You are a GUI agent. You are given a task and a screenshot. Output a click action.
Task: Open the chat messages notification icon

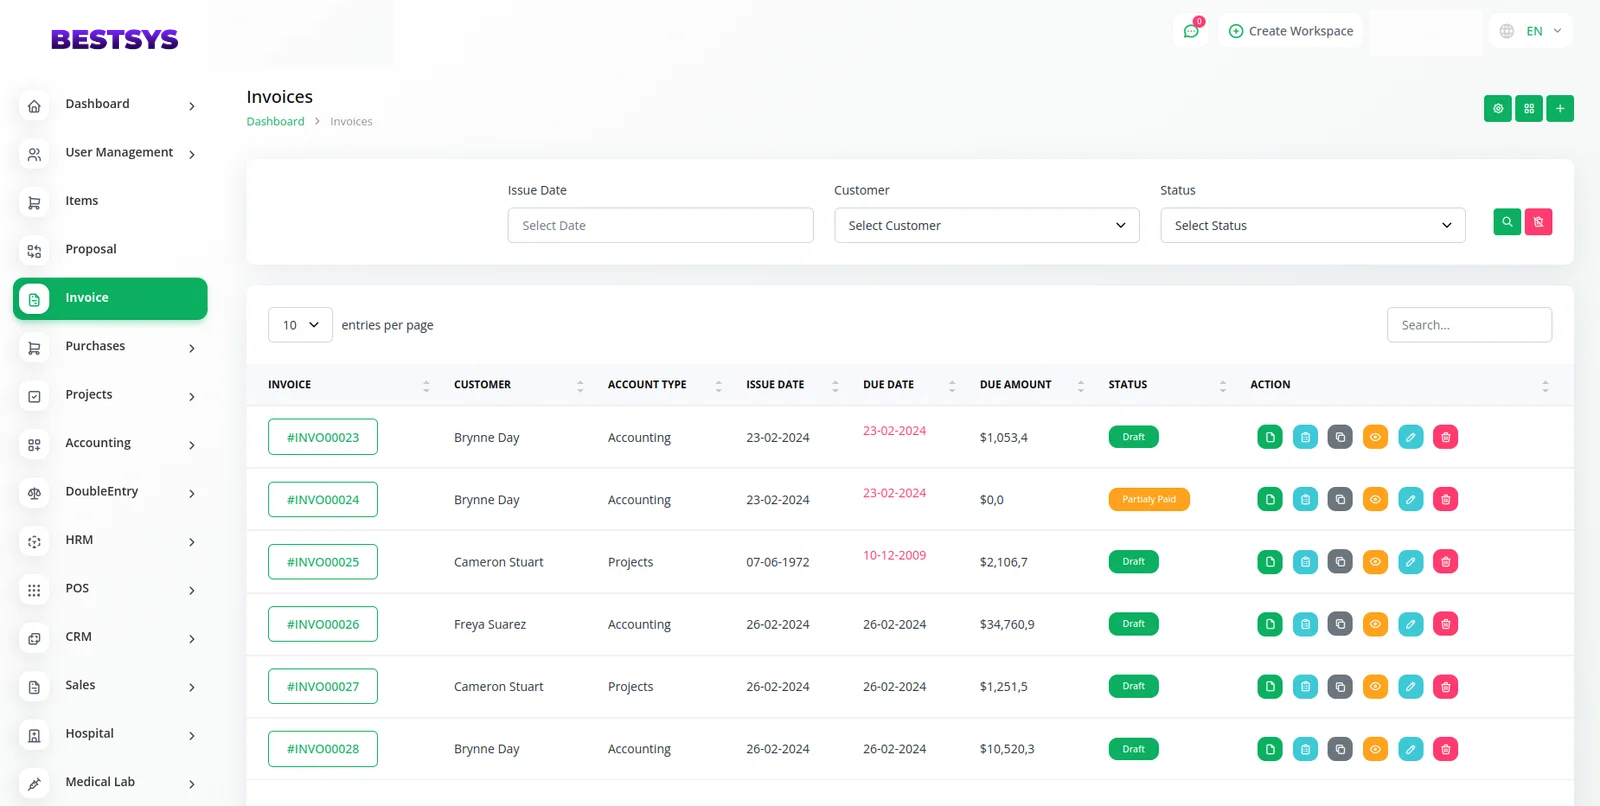1190,31
